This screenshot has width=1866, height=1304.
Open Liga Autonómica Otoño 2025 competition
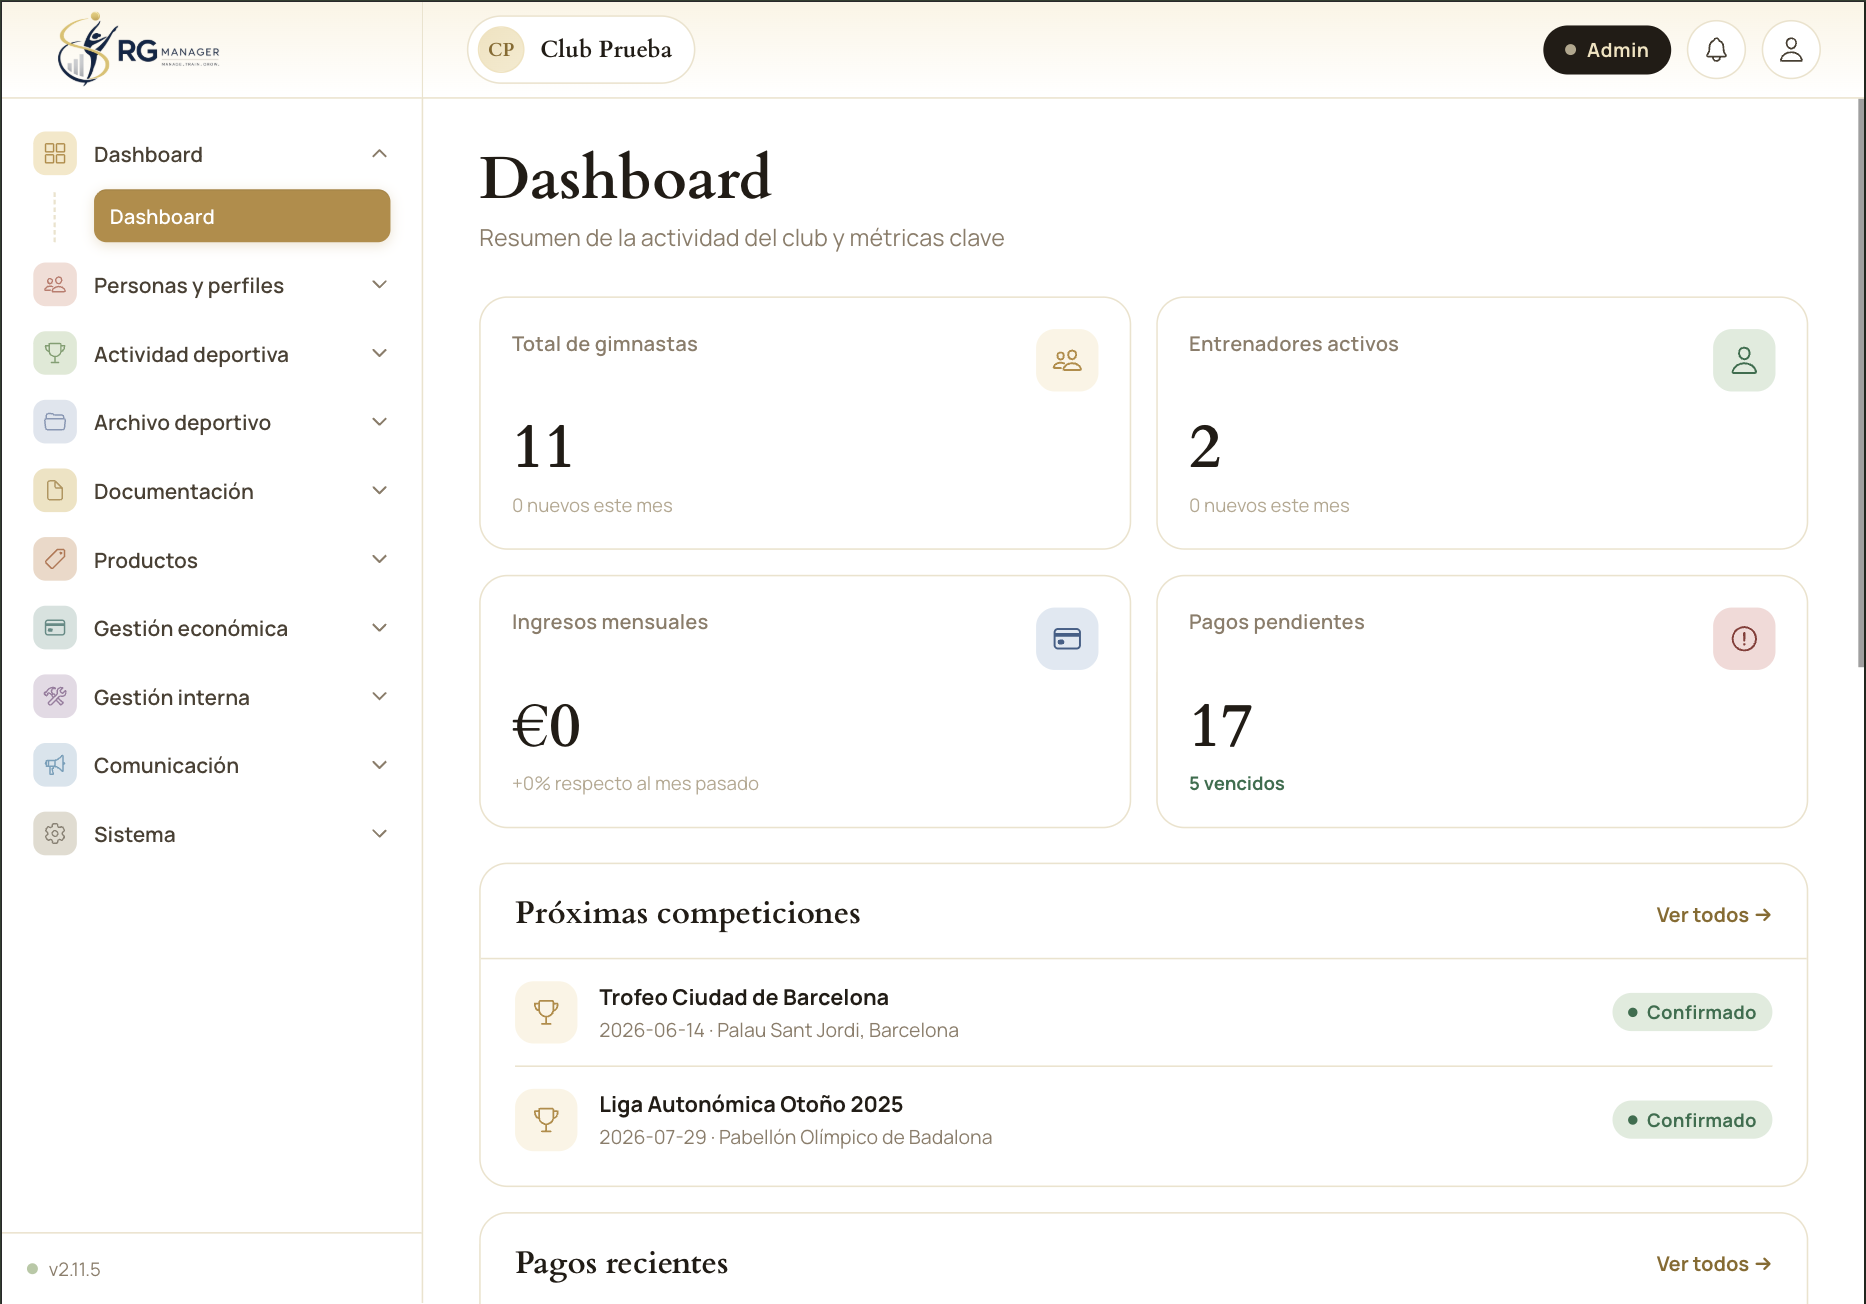pos(1143,1120)
